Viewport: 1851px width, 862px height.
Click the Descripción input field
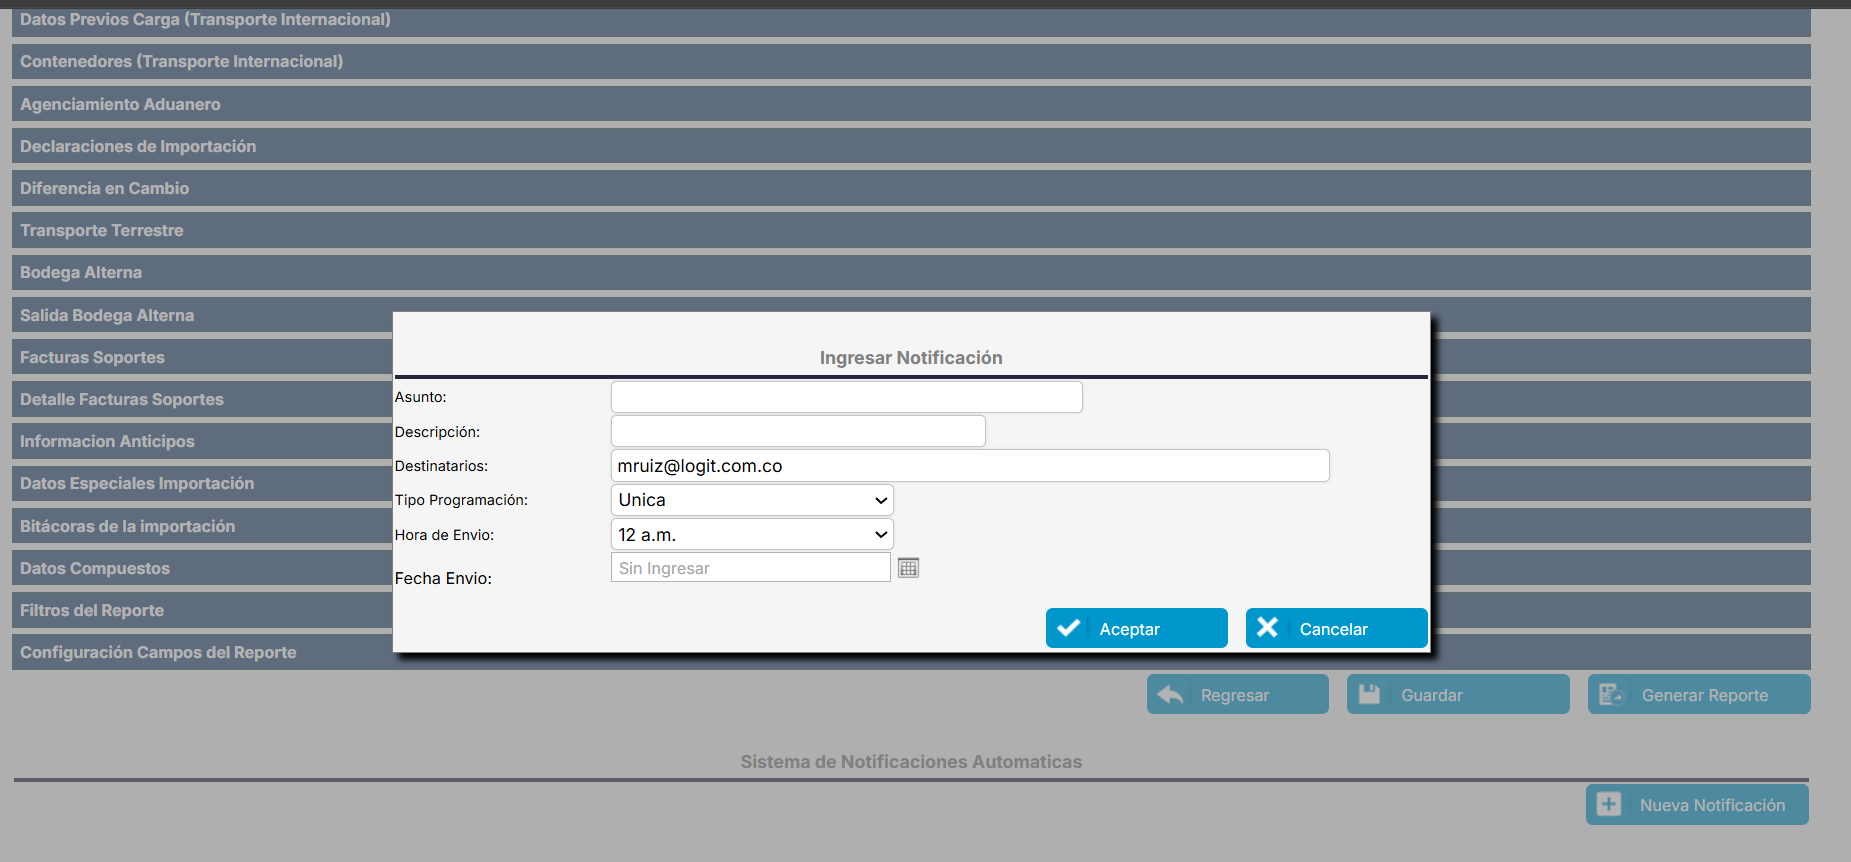tap(797, 431)
